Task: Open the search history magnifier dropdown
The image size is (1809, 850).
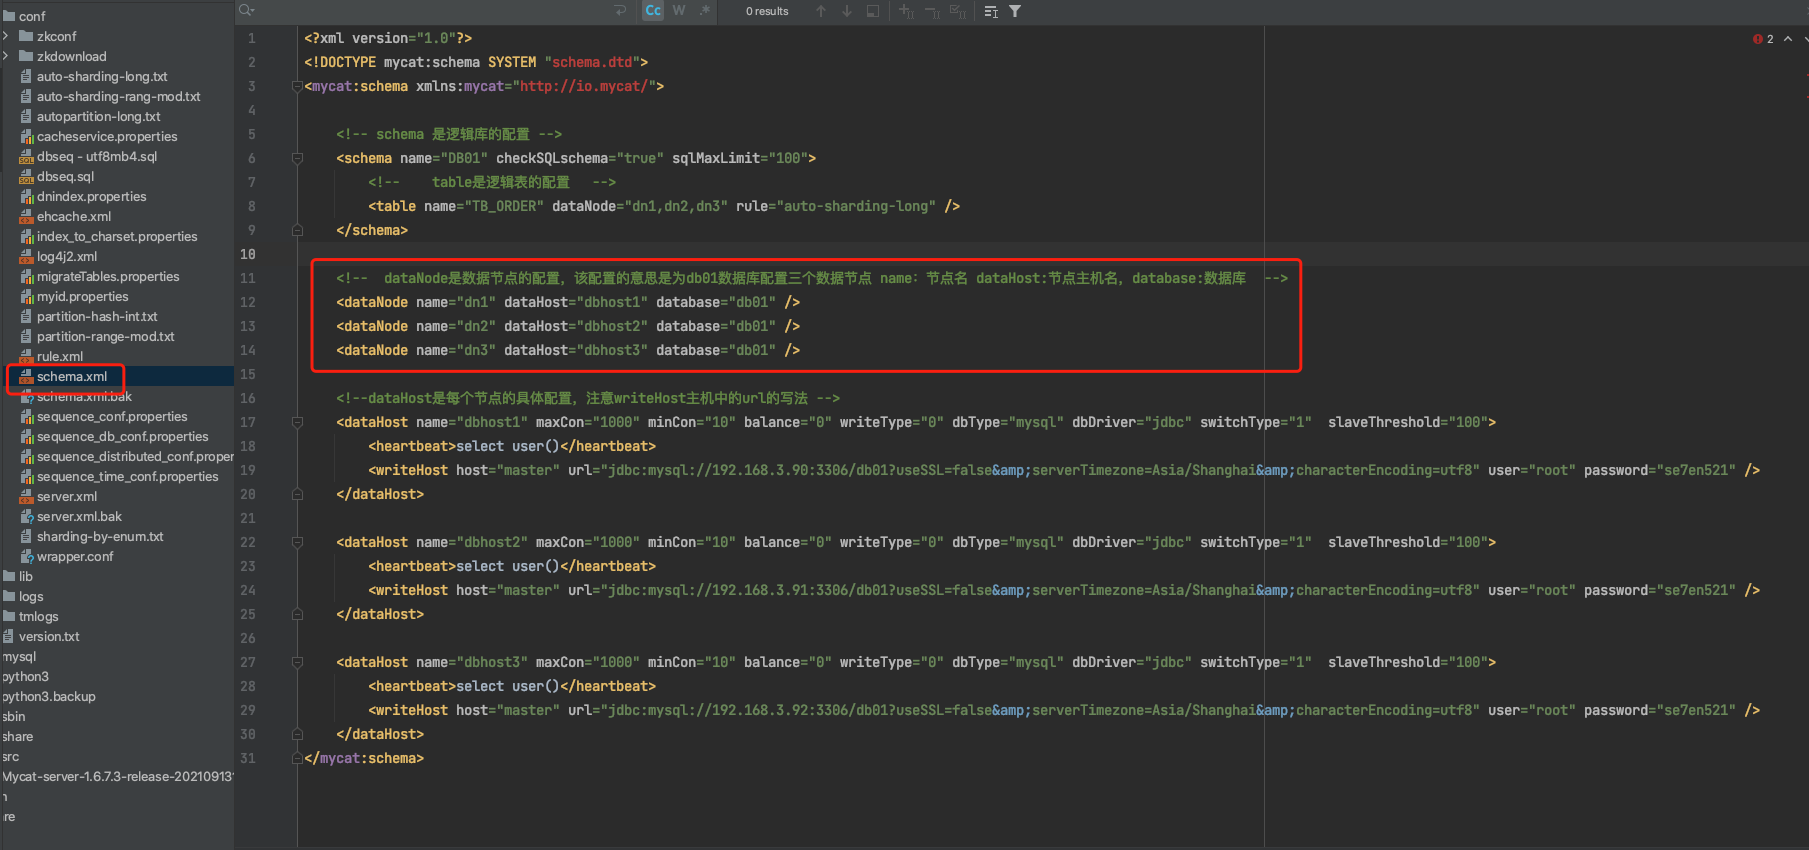Action: pos(246,11)
